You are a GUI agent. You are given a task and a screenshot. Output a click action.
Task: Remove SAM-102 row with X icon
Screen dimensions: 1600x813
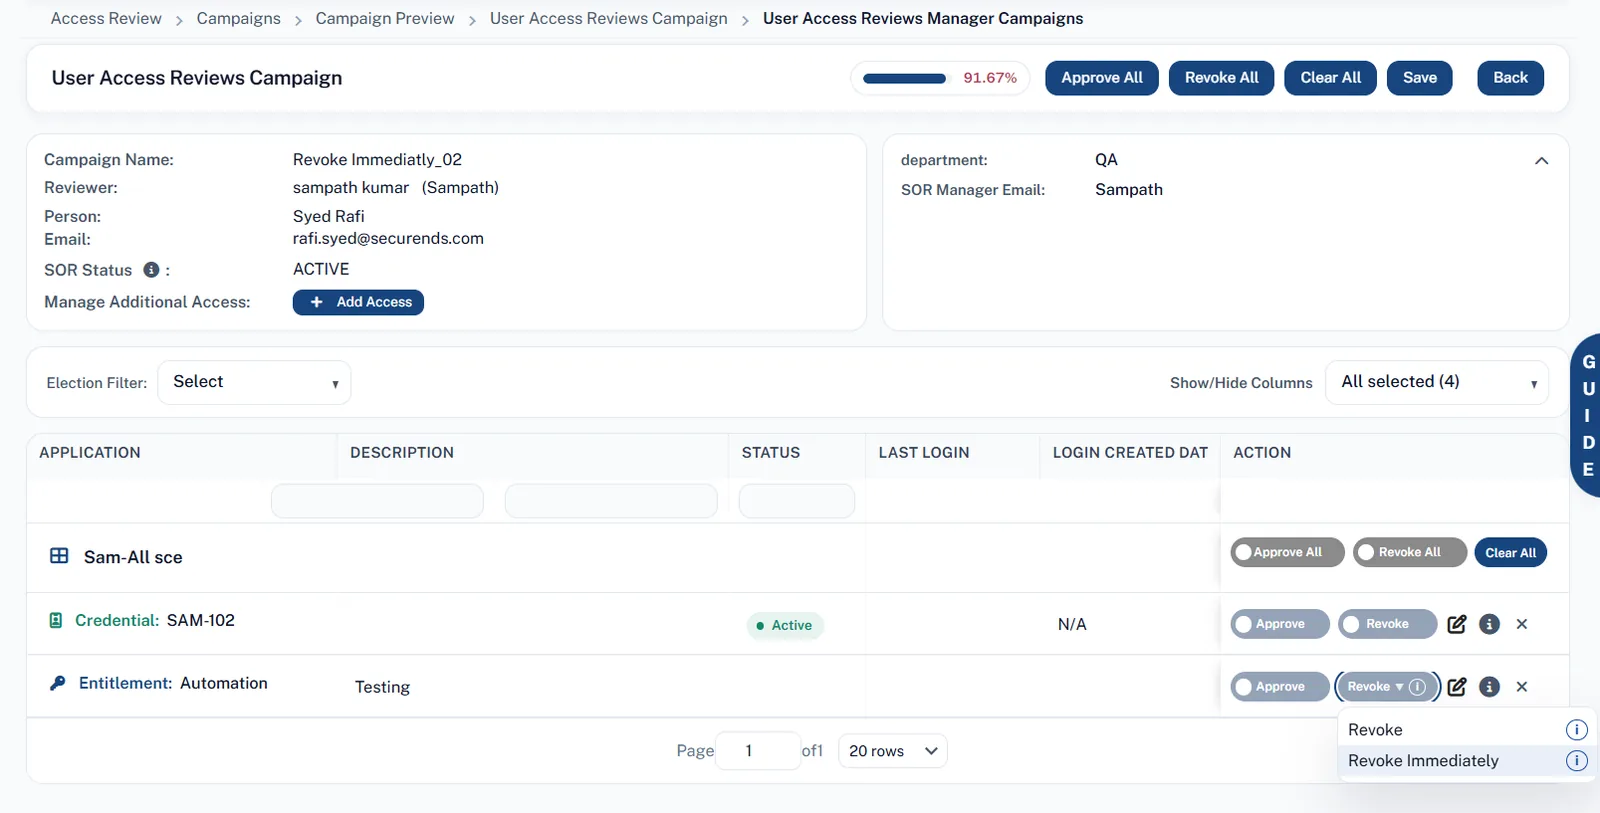(x=1522, y=624)
